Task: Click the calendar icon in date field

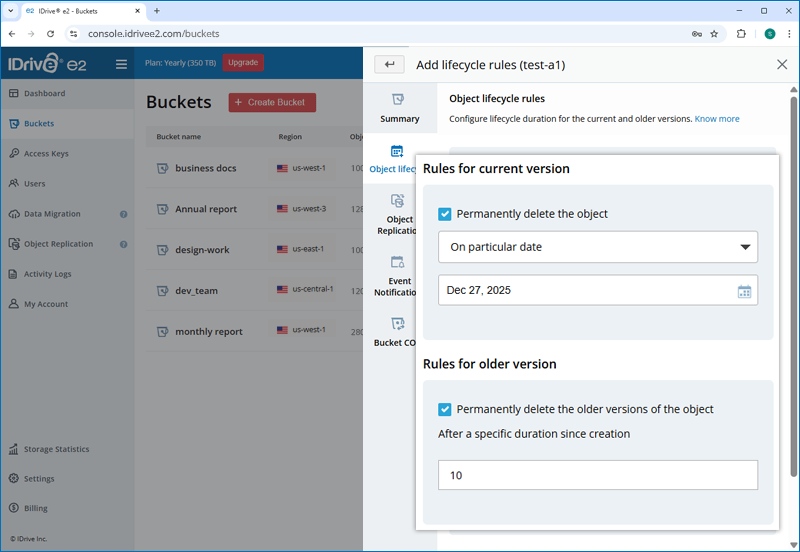Action: tap(744, 291)
